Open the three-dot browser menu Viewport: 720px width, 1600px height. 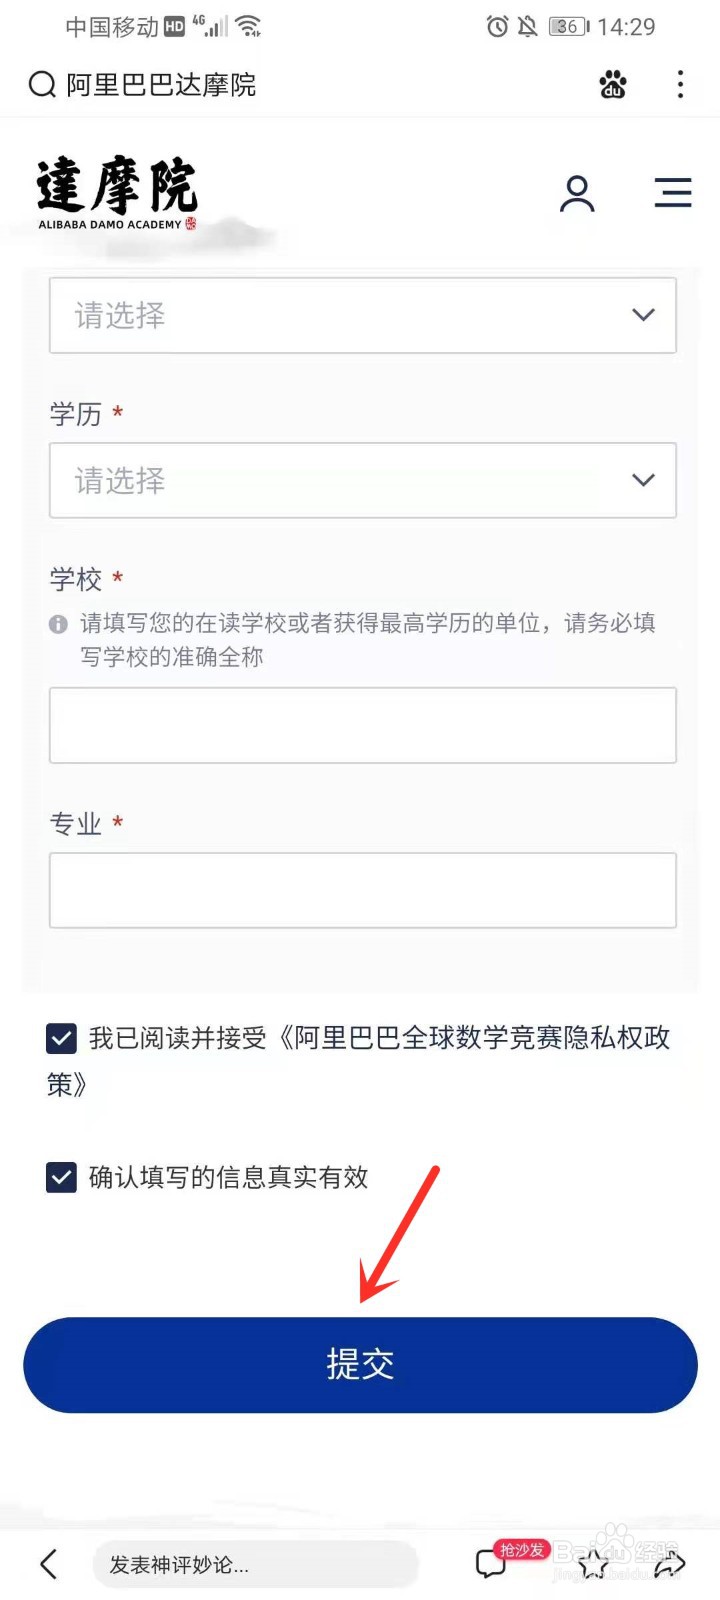[x=680, y=85]
